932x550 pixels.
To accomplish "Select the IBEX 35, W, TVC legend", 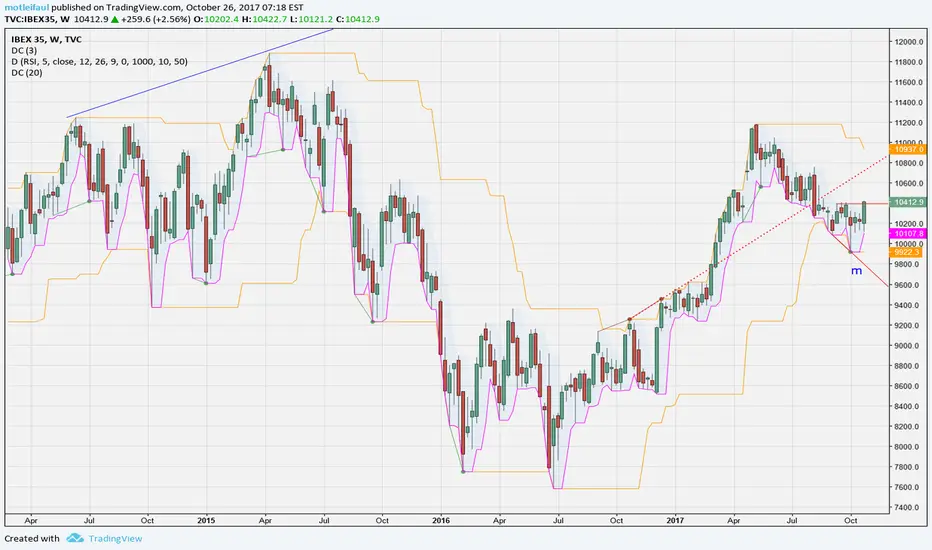I will 46,39.
